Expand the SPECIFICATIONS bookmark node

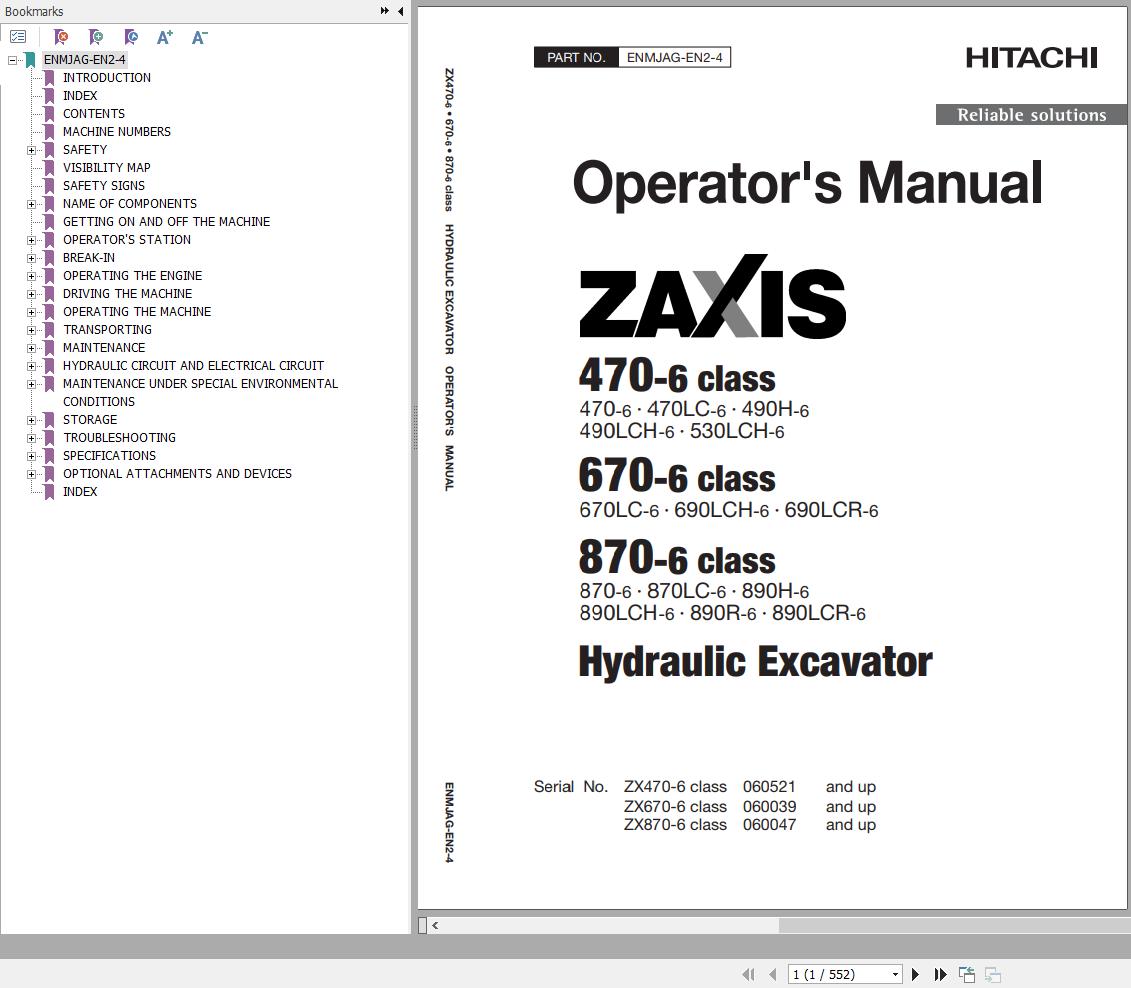[x=31, y=456]
